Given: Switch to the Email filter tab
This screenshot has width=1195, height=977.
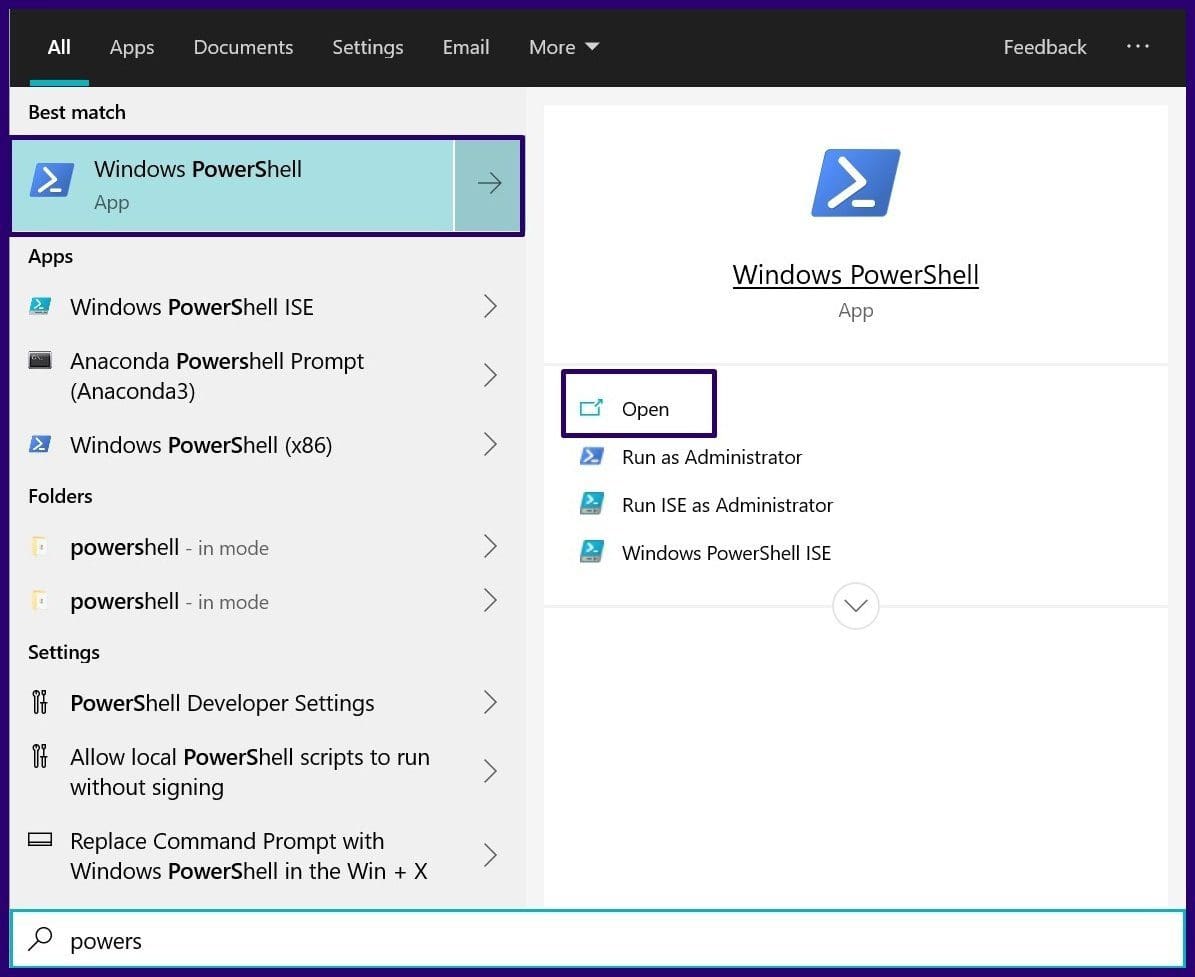Looking at the screenshot, I should click(x=466, y=47).
